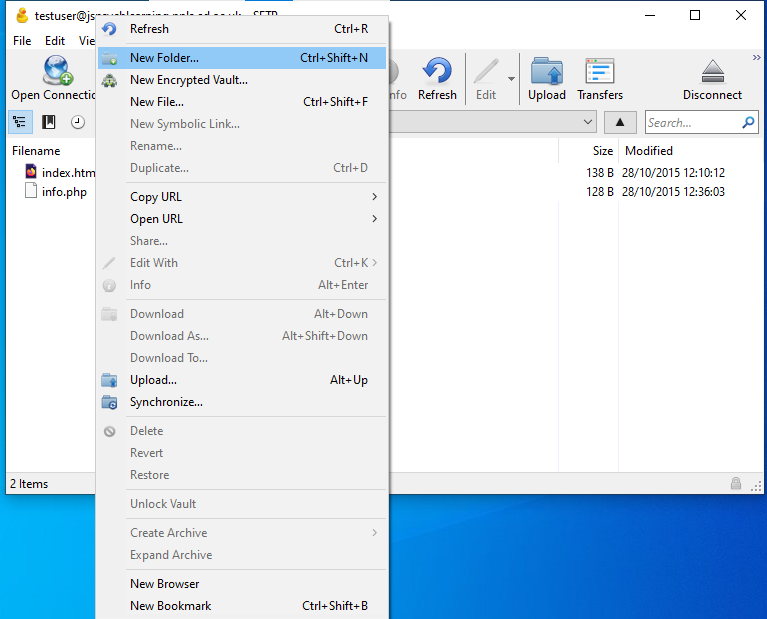
Task: Choose Refresh from the context menu
Action: pyautogui.click(x=242, y=29)
